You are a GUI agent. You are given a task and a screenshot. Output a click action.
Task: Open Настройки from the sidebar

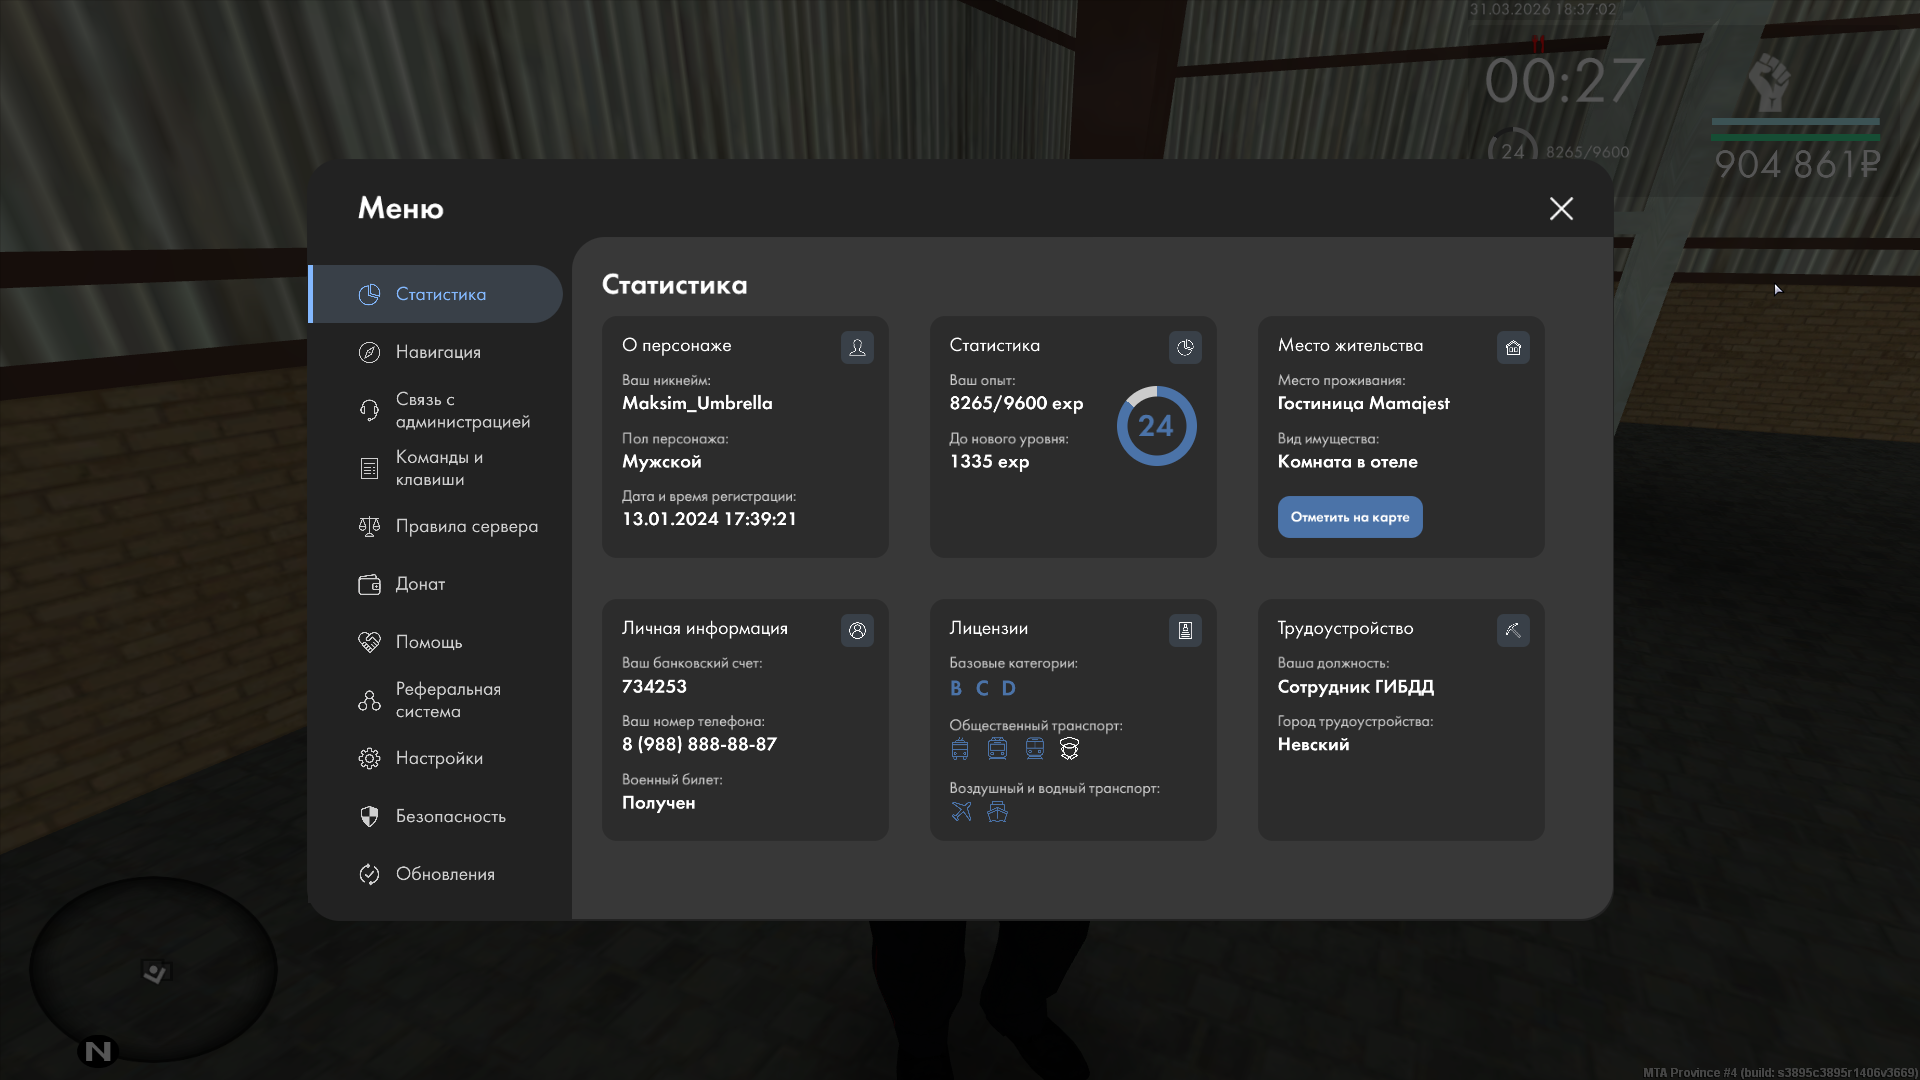pos(438,758)
